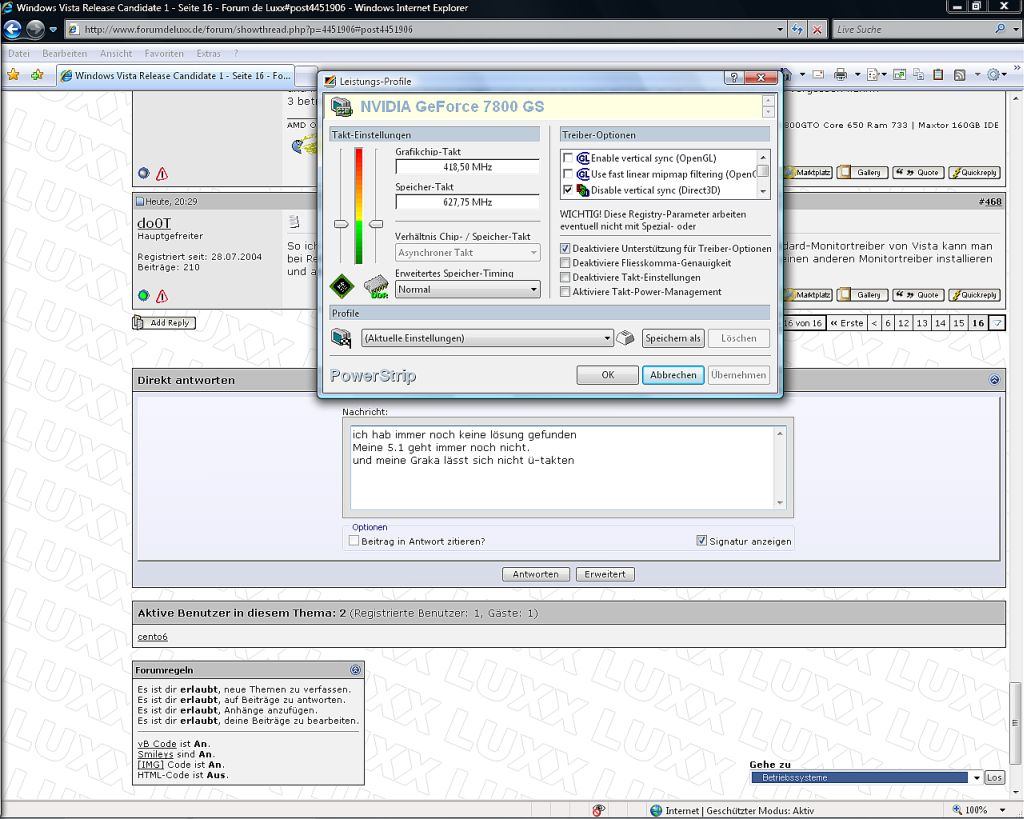Click the Page icon in the IE toolbar
The width and height of the screenshot is (1024, 819).
pyautogui.click(x=872, y=74)
